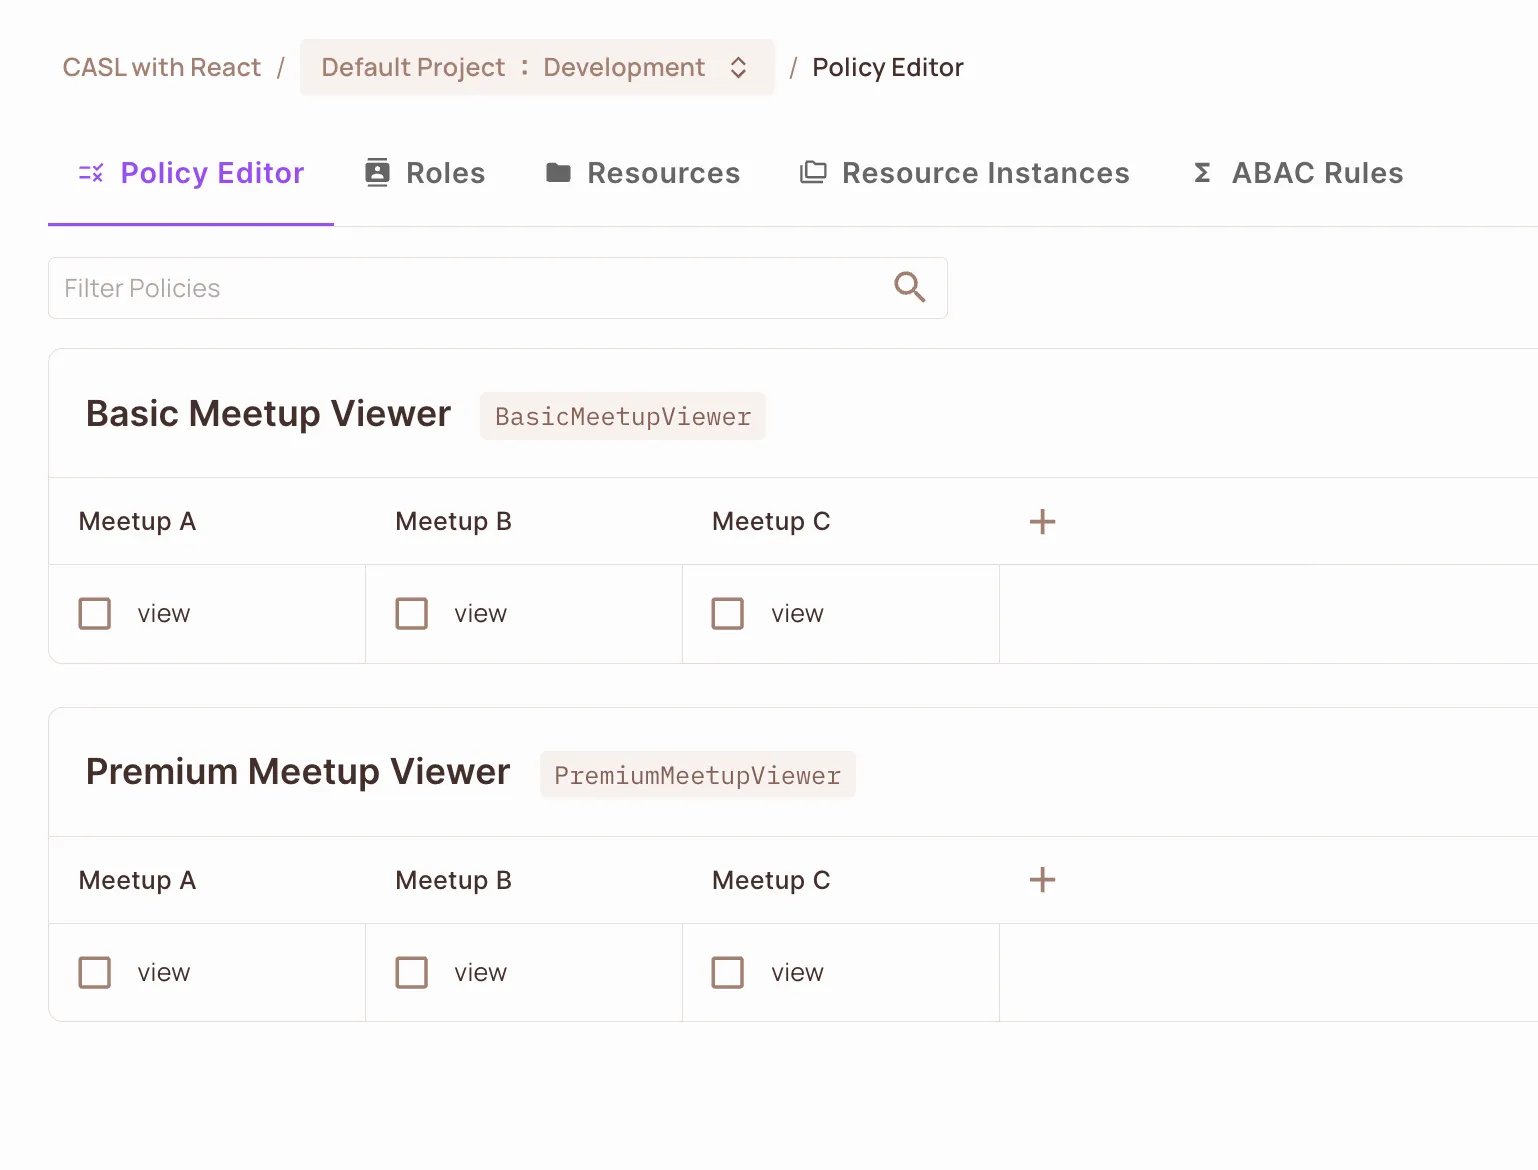Open the Default Project environment dropdown
1538x1170 pixels.
point(513,67)
